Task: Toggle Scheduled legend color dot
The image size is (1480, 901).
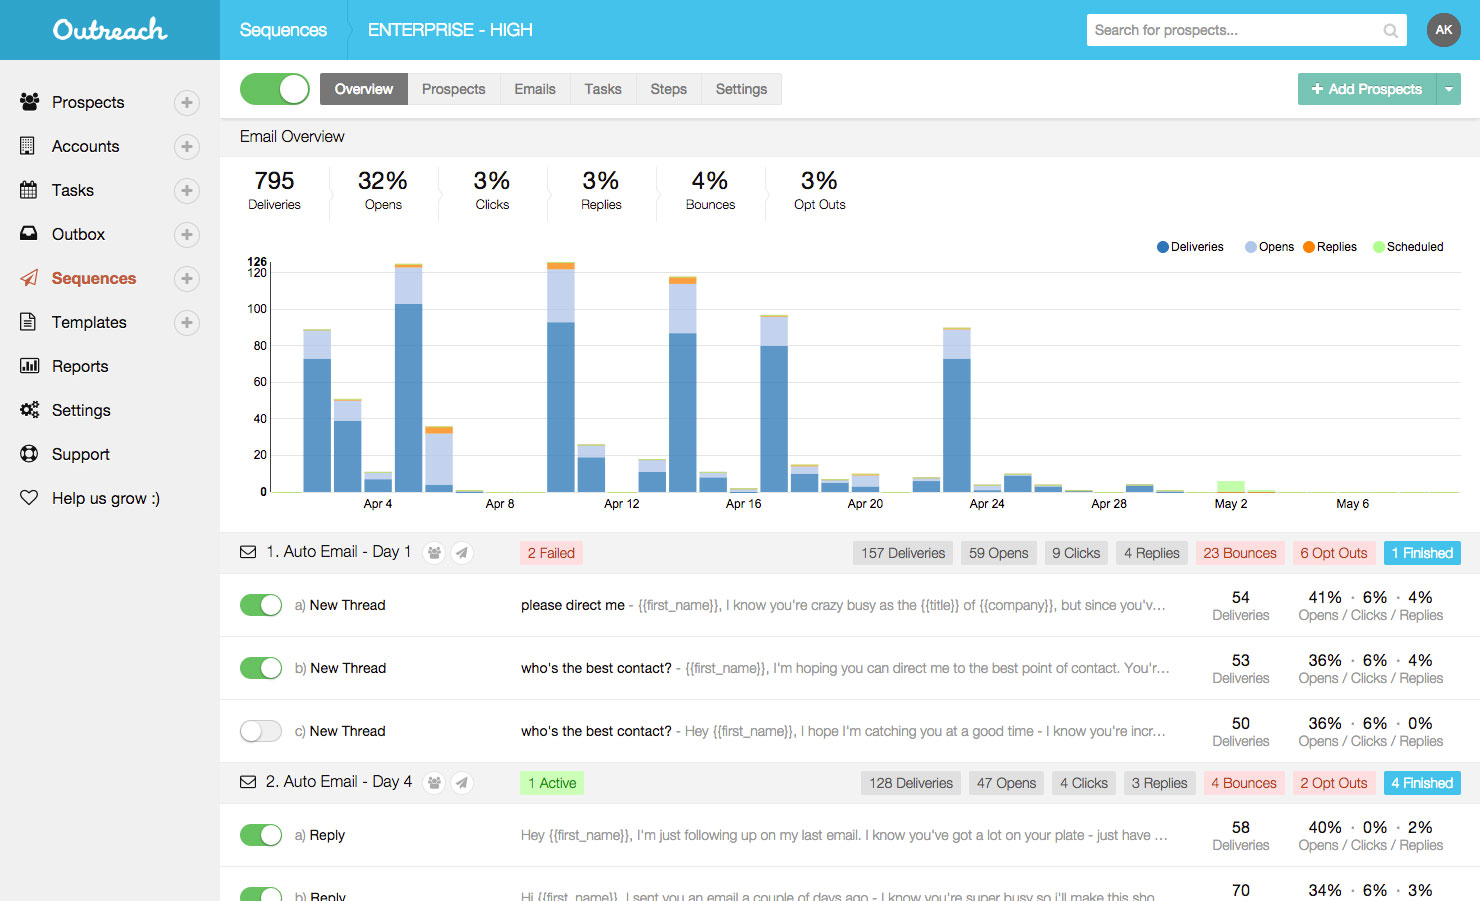Action: click(x=1379, y=247)
